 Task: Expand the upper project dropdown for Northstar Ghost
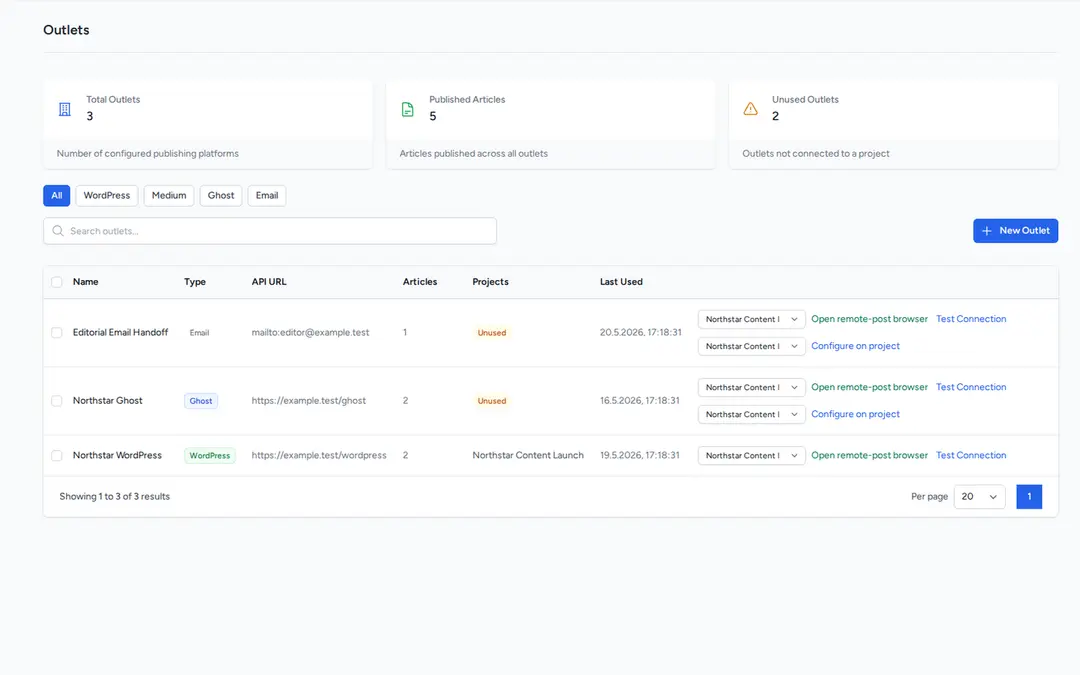(751, 387)
